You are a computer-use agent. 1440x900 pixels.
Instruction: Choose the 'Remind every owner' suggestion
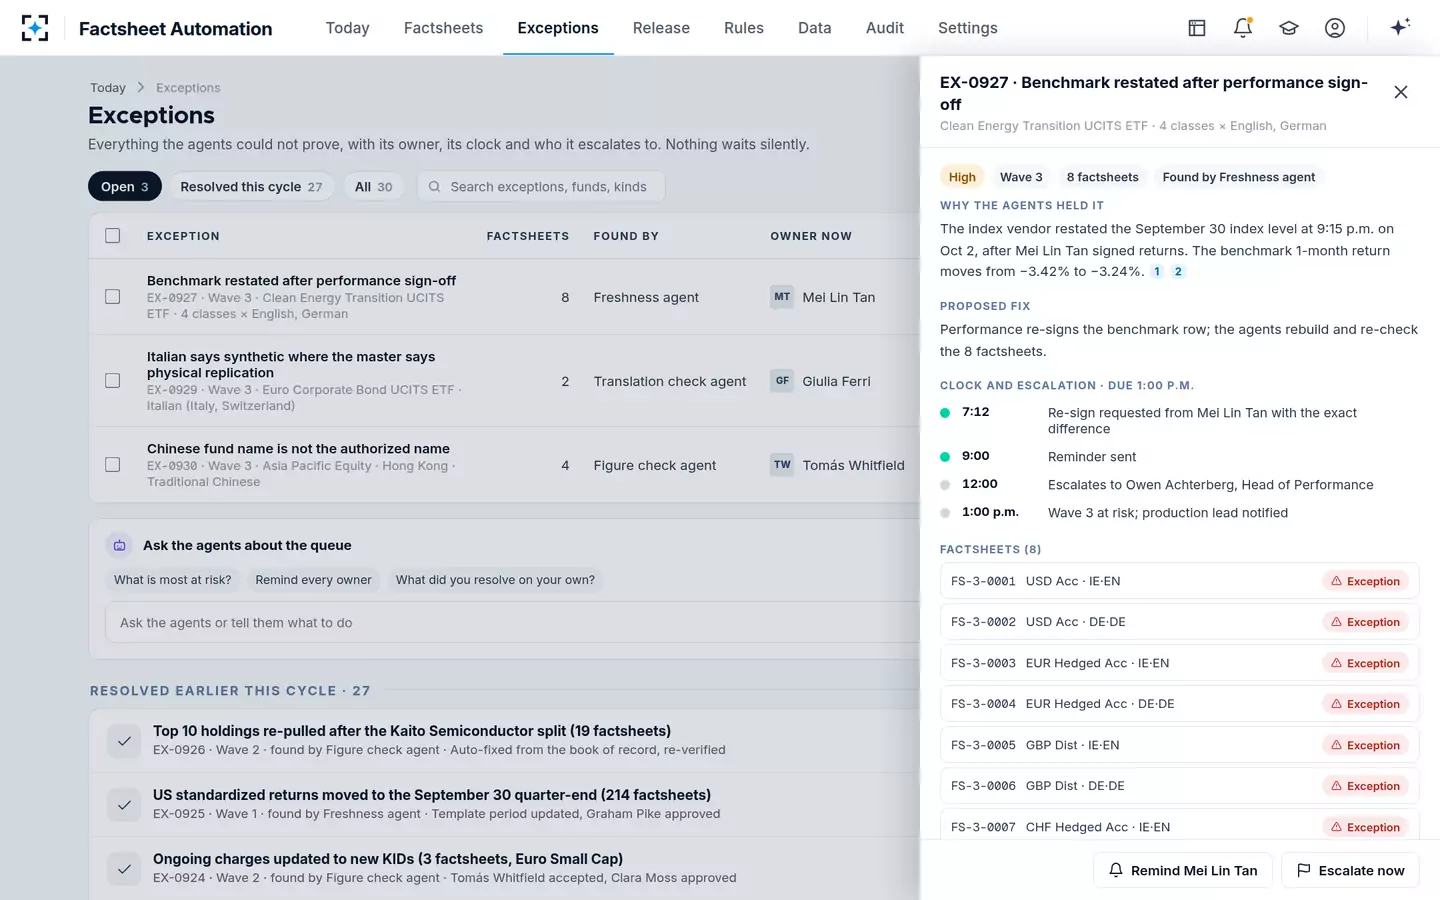(313, 580)
